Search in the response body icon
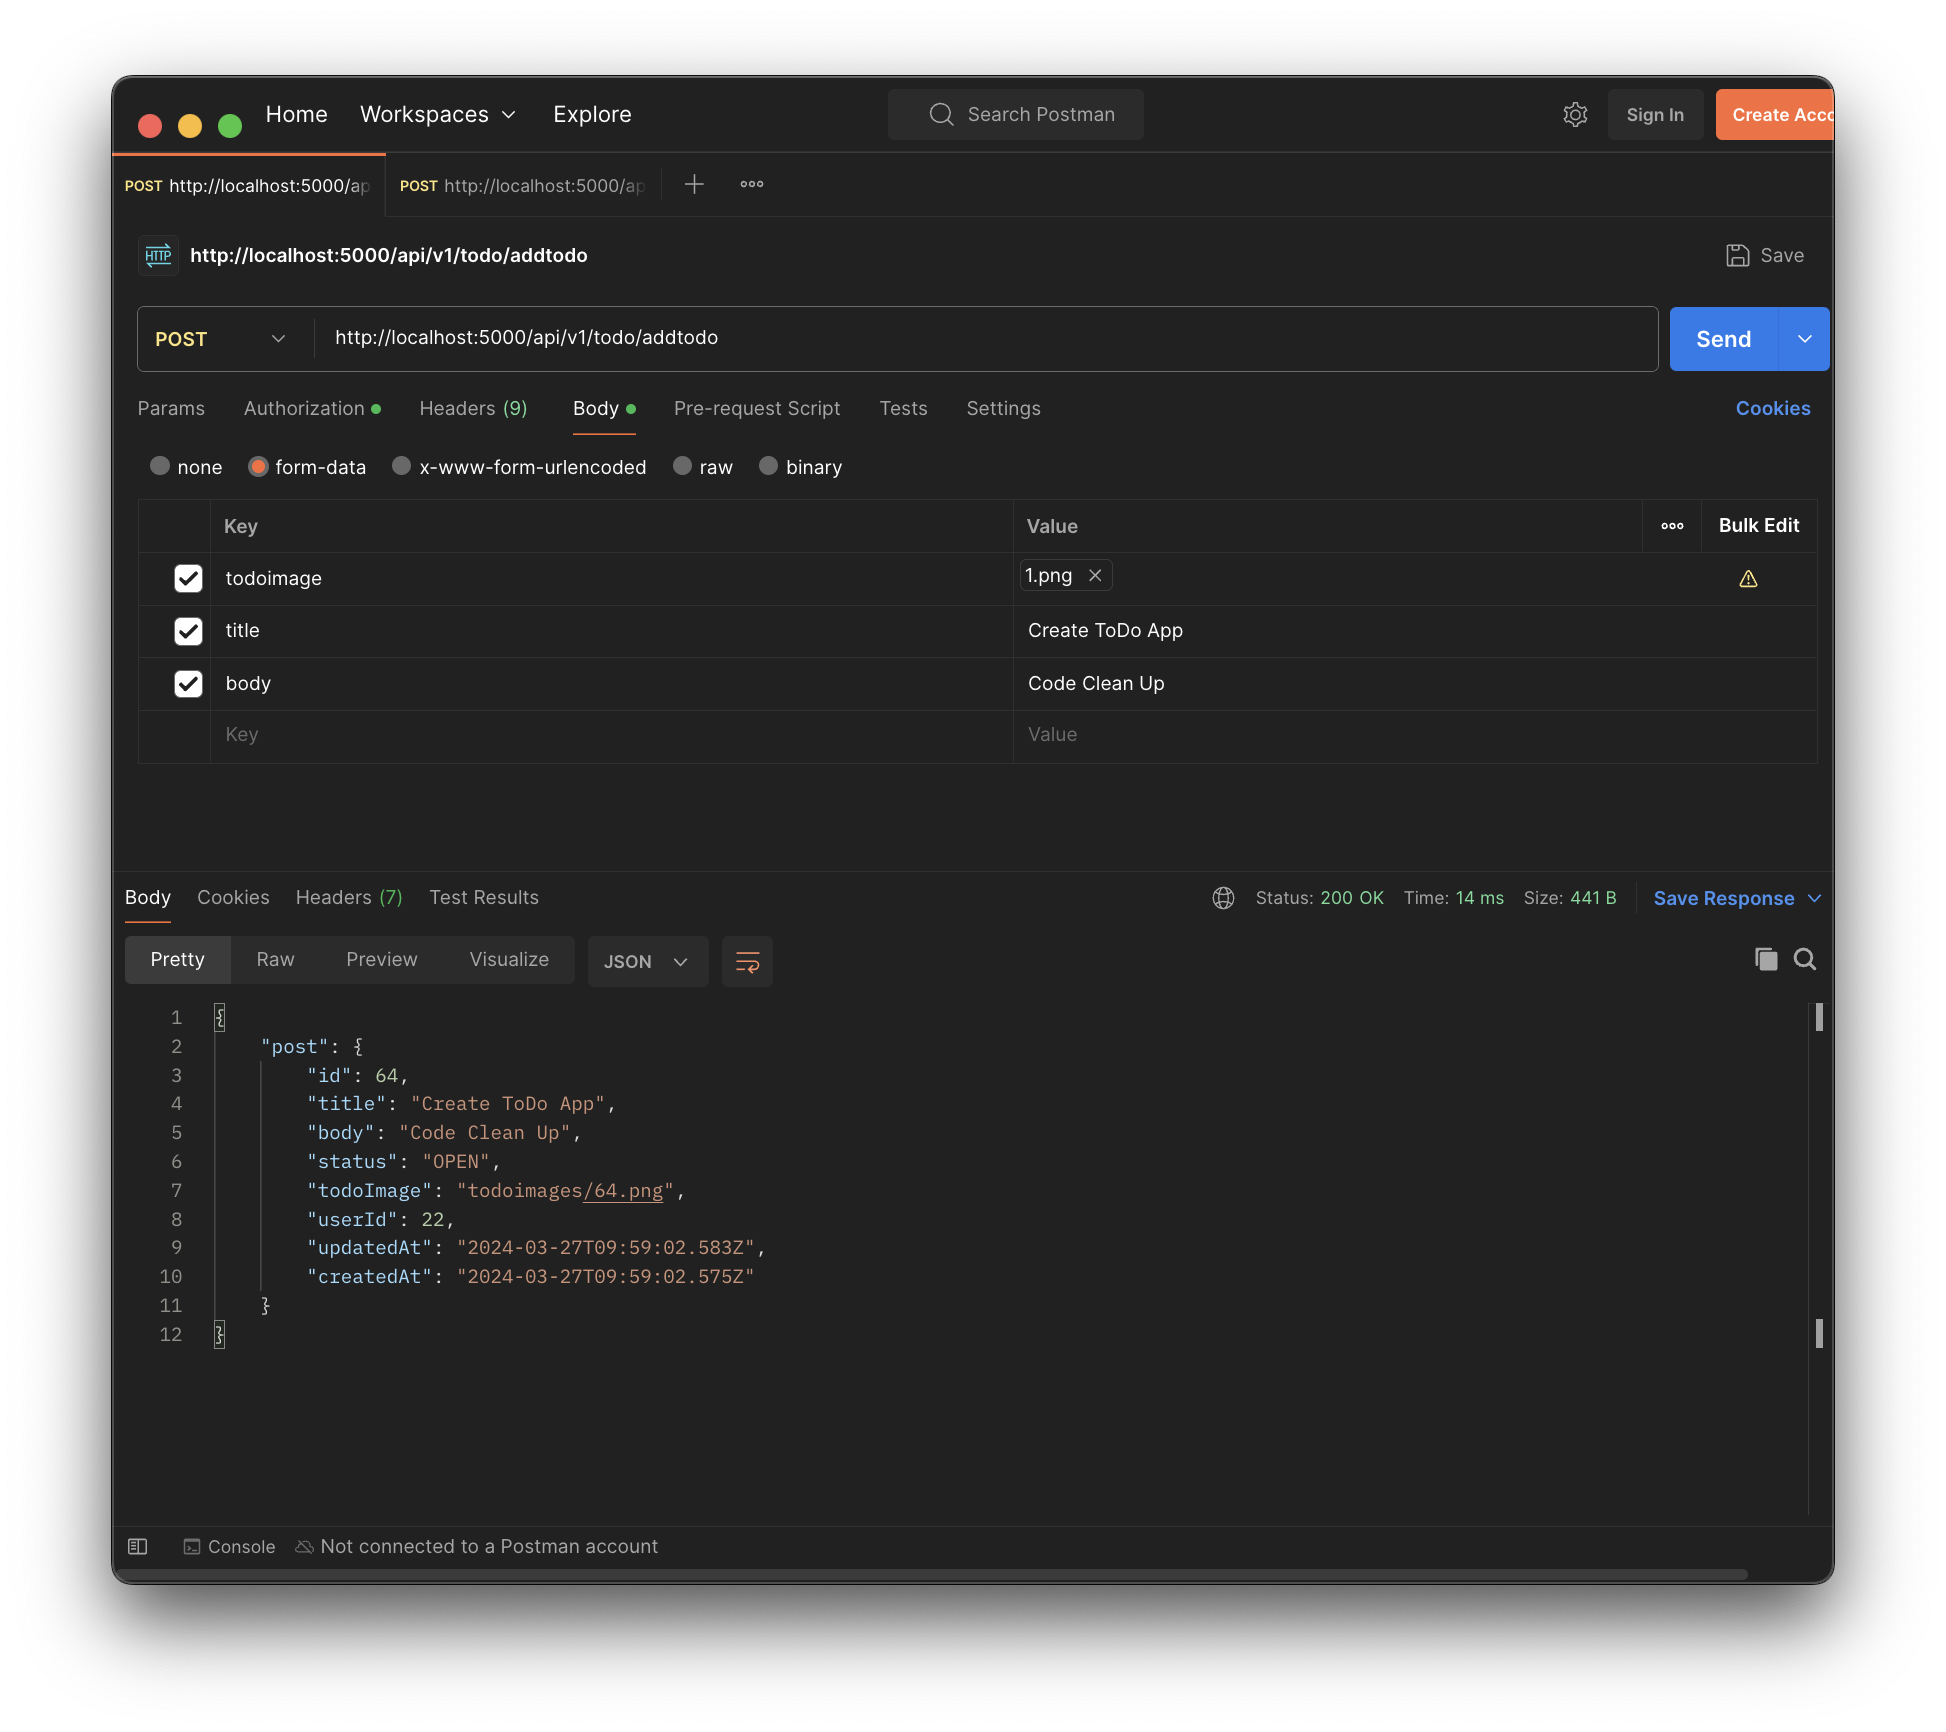 point(1804,959)
